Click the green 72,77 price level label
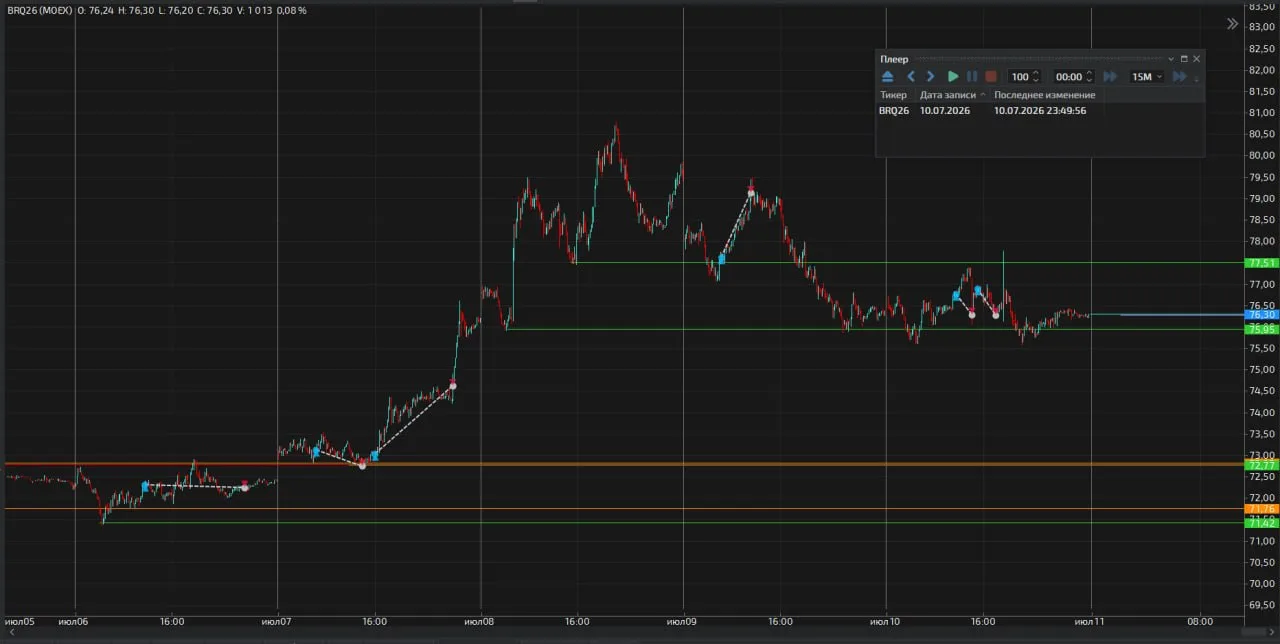The width and height of the screenshot is (1280, 644). [1262, 465]
